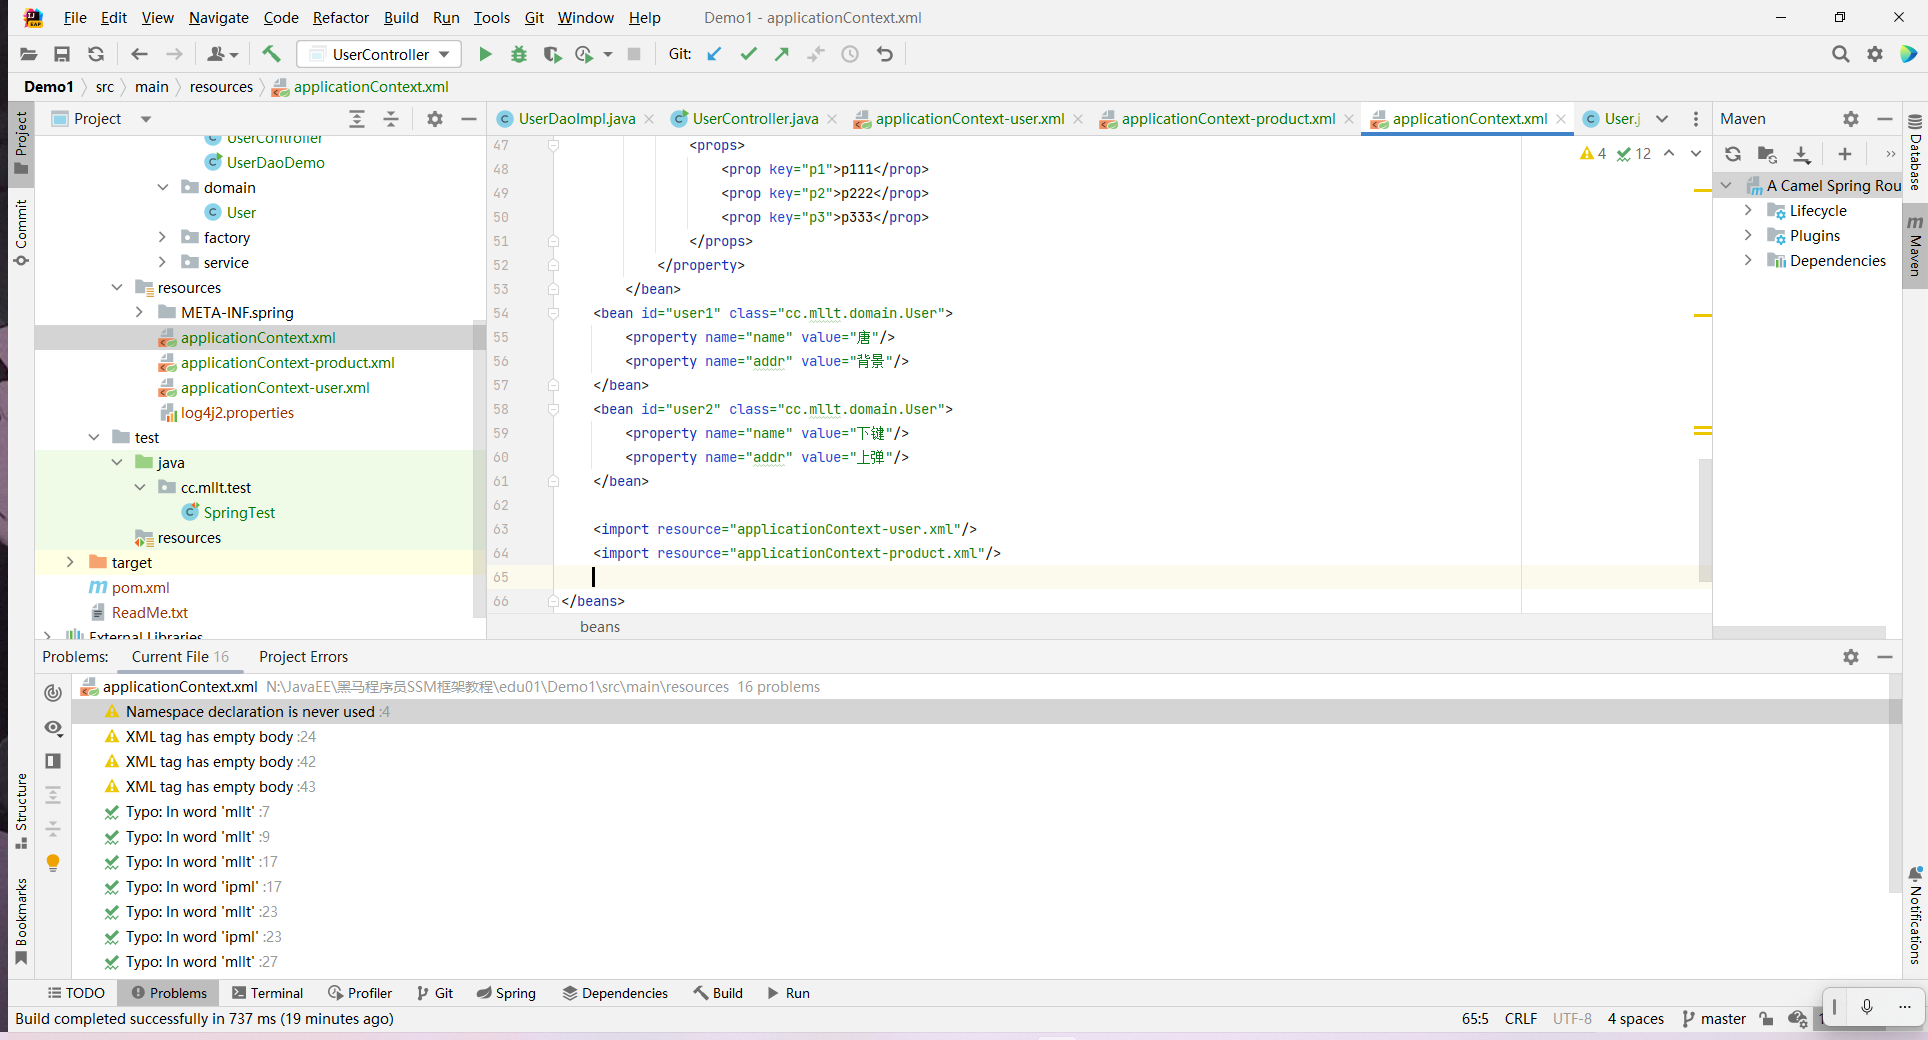
Task: Toggle Project tool window side button
Action: (21, 142)
